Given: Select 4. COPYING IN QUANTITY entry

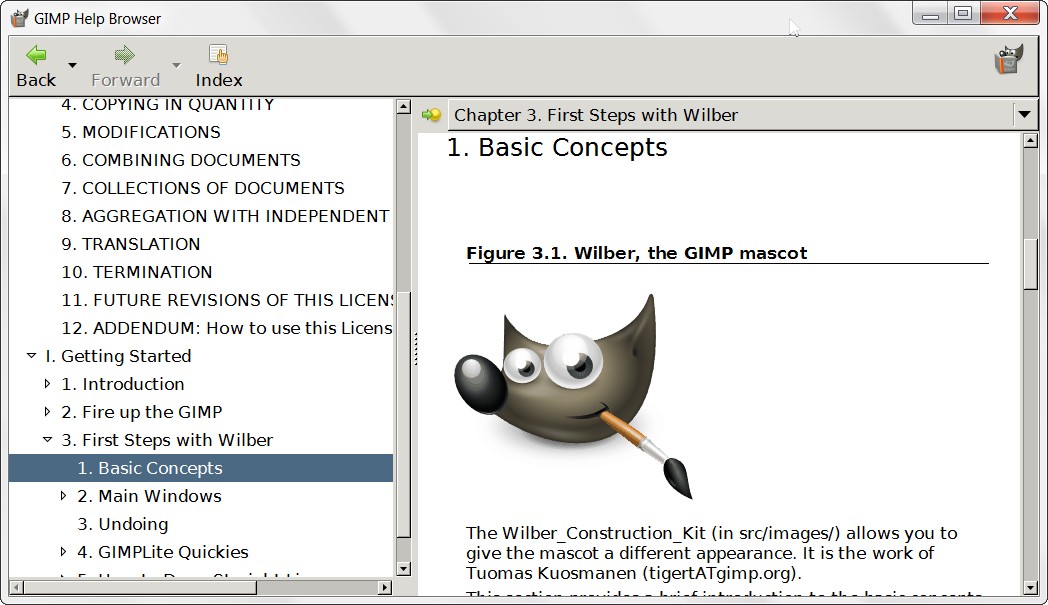Looking at the screenshot, I should (x=168, y=105).
